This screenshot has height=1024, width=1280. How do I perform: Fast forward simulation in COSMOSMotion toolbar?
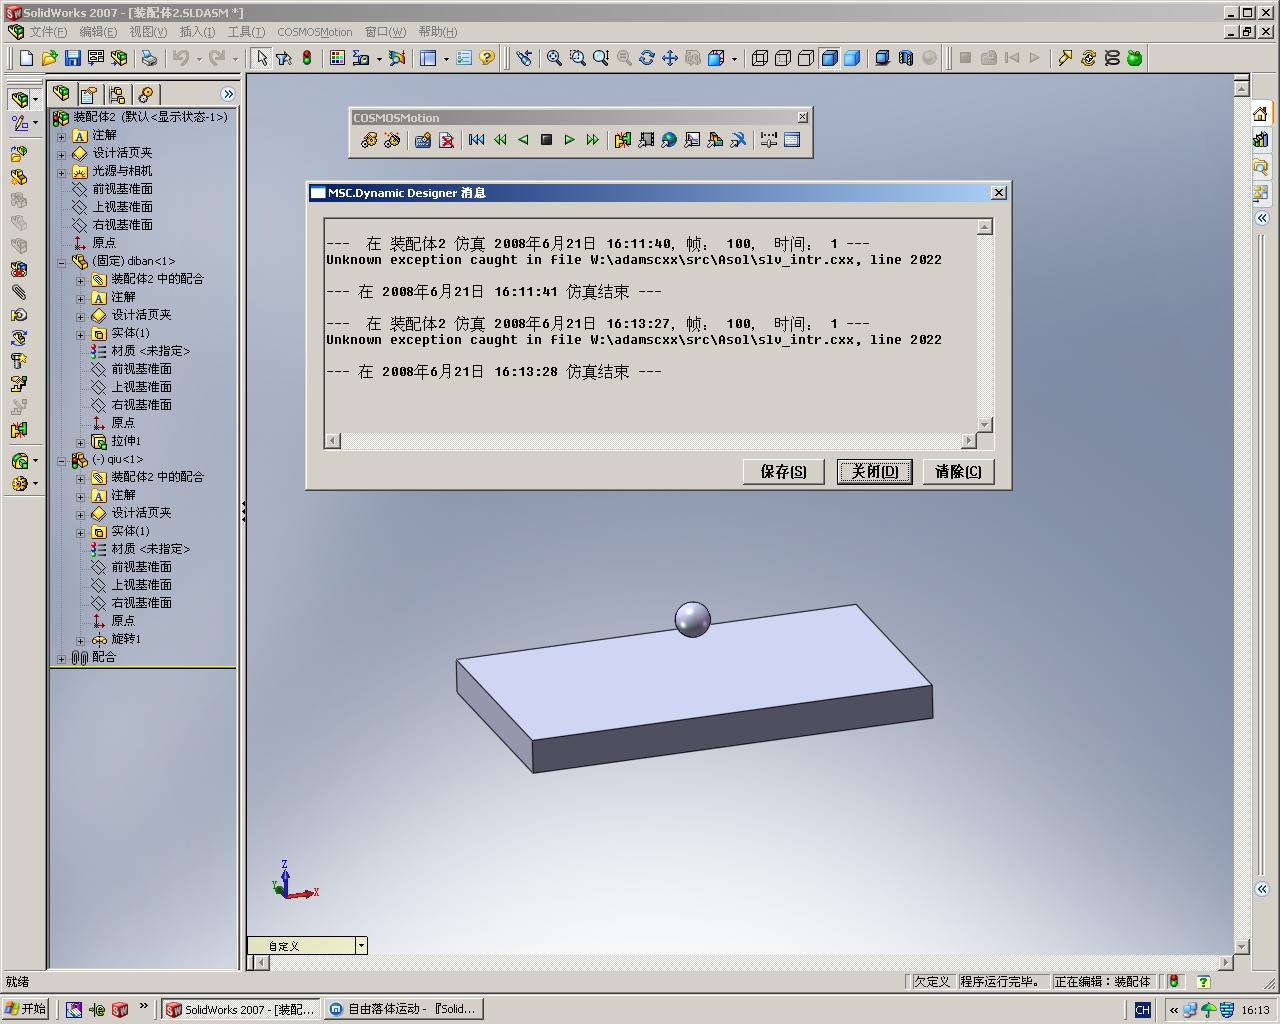click(x=592, y=140)
